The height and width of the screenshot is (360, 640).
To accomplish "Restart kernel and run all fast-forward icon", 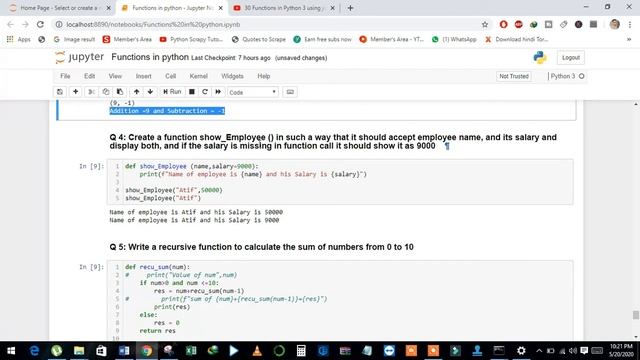I will (218, 92).
